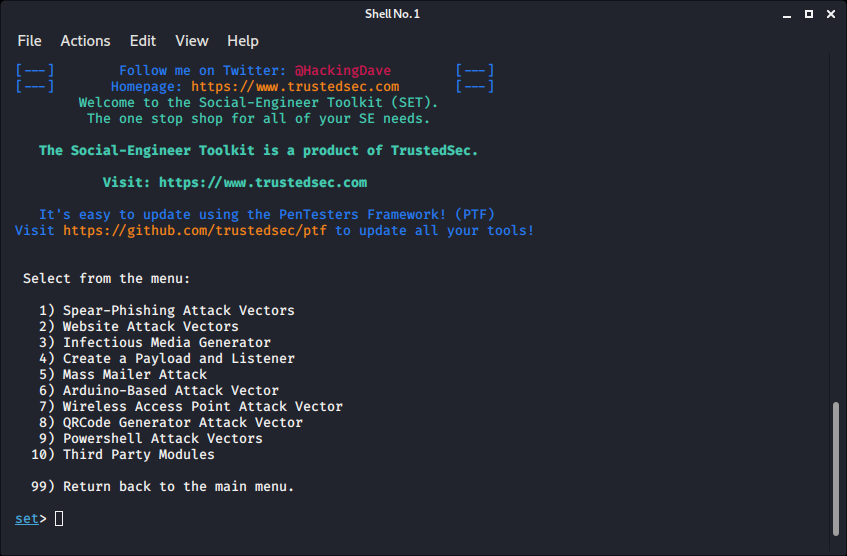Open the Edit menu
This screenshot has width=847, height=556.
coord(143,41)
